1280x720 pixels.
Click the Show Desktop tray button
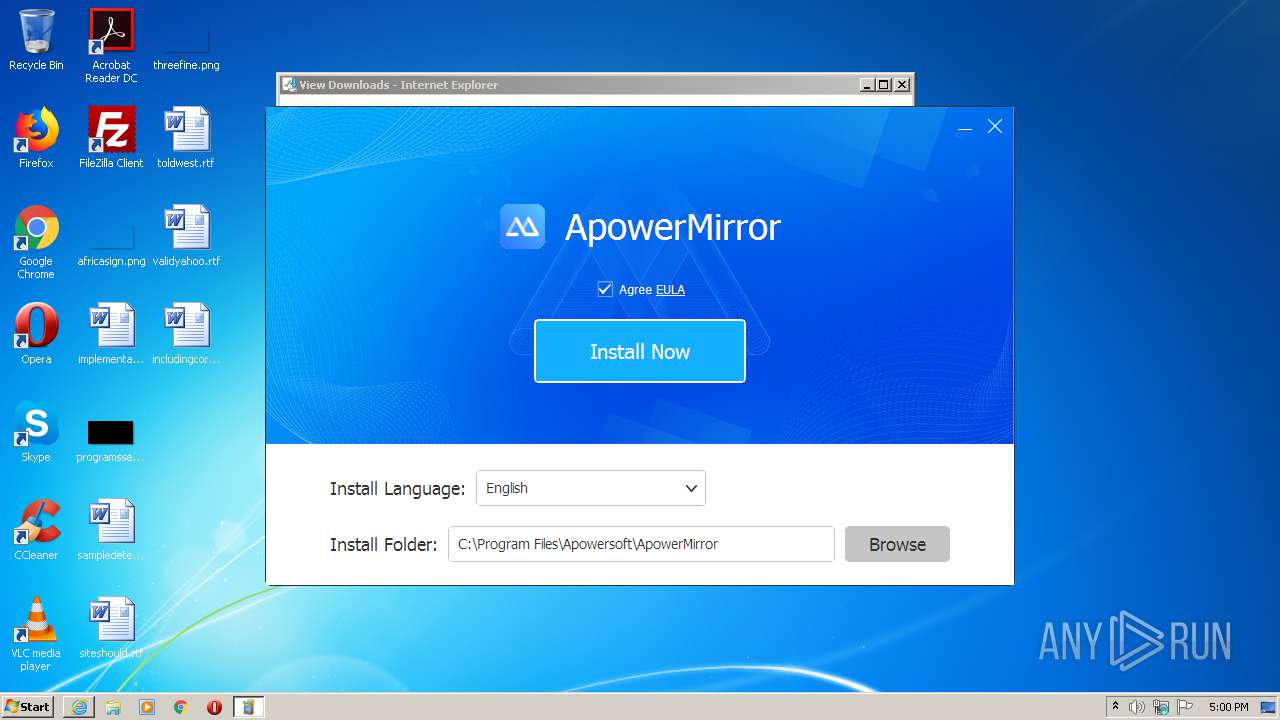(x=1268, y=707)
